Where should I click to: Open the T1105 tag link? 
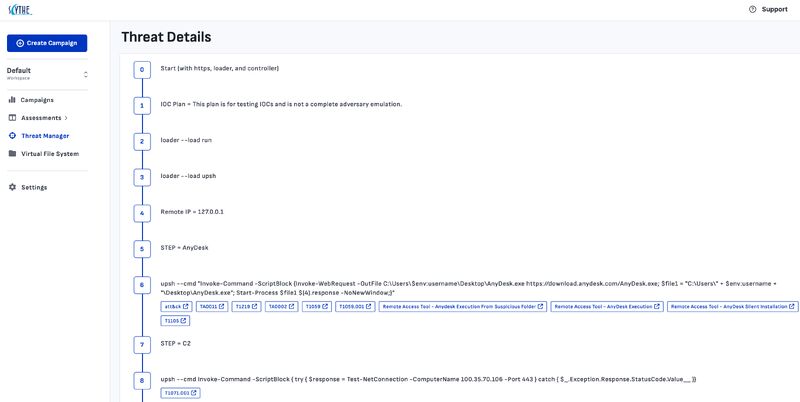click(176, 321)
